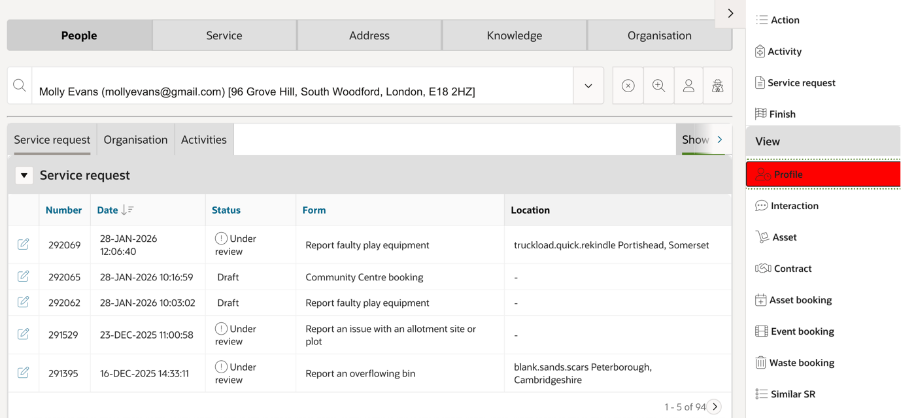Select Profile in the View menu
This screenshot has width=901, height=418.
[822, 174]
